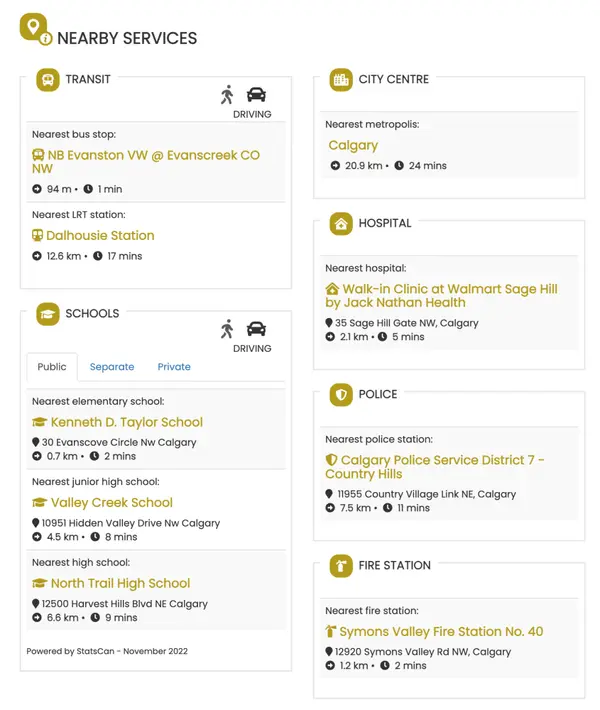Click the Nearby Services location pin icon

tap(34, 28)
